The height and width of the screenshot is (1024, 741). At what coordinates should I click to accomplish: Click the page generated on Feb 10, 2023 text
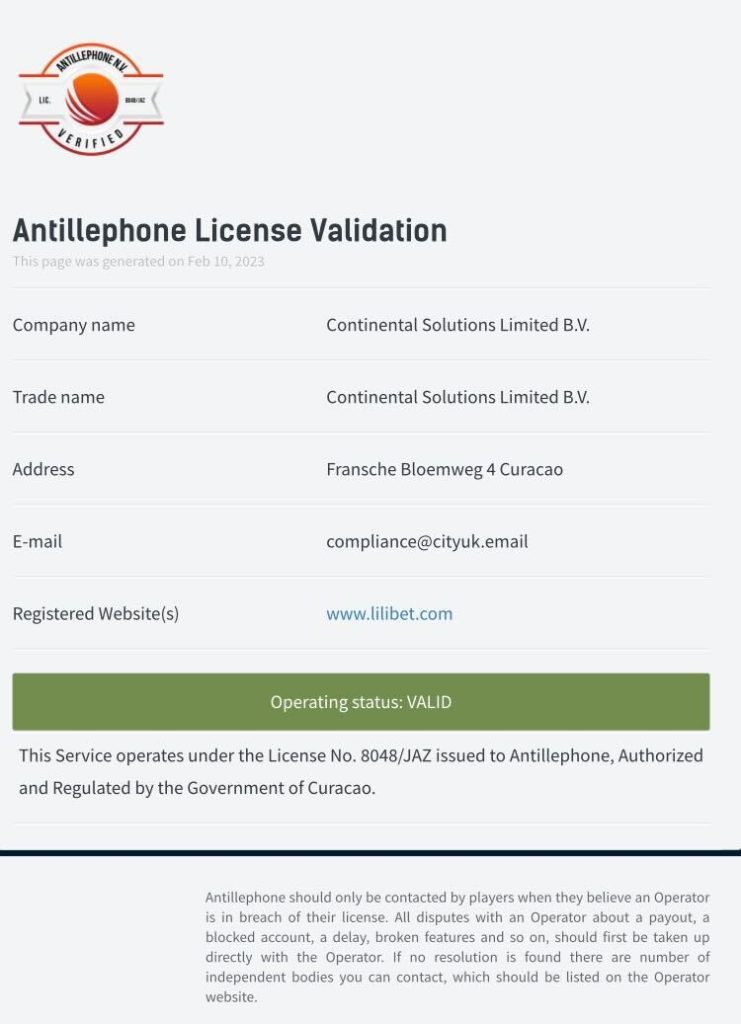138,261
